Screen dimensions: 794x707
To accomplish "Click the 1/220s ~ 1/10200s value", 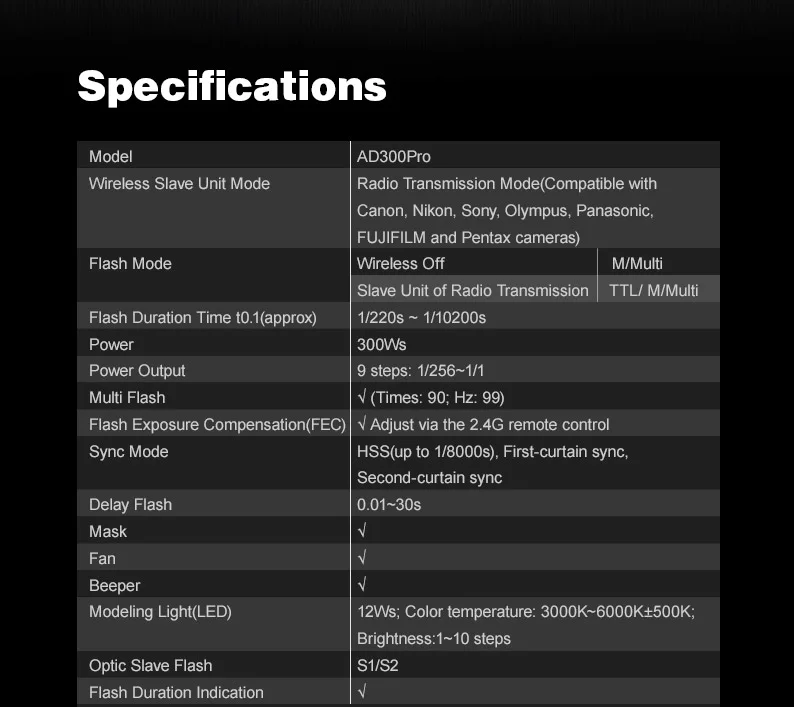I will pyautogui.click(x=421, y=317).
